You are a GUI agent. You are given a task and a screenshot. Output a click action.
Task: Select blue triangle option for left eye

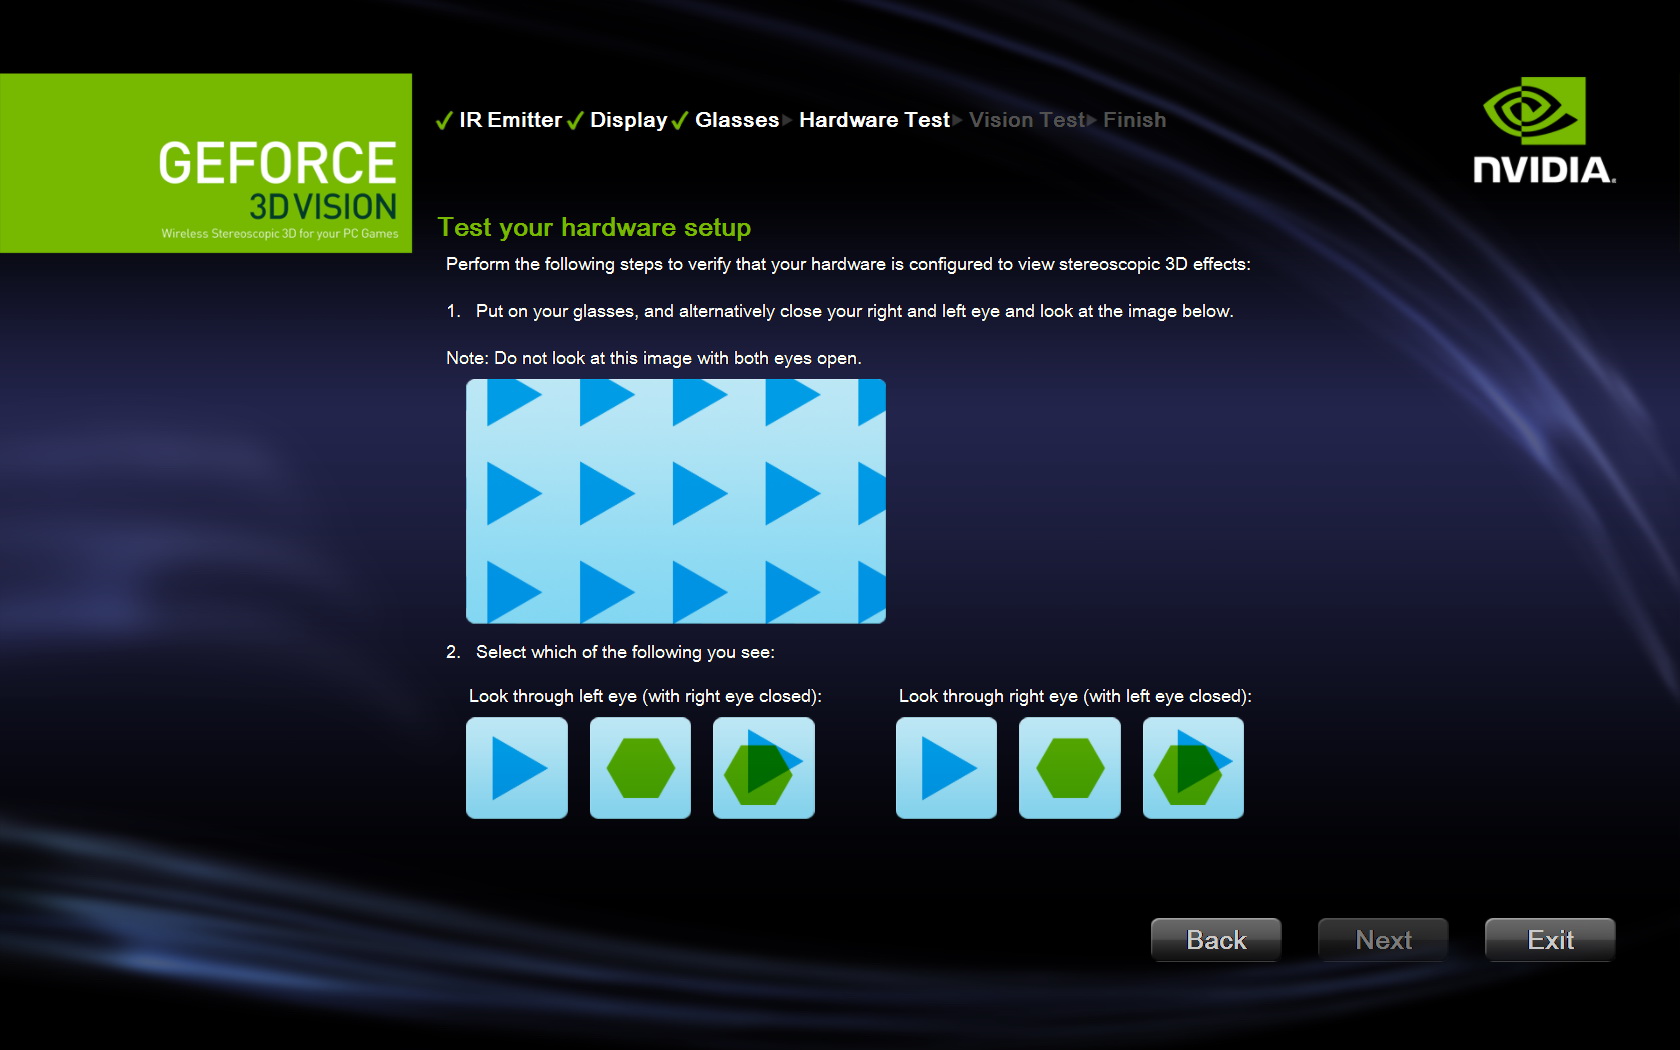(517, 768)
